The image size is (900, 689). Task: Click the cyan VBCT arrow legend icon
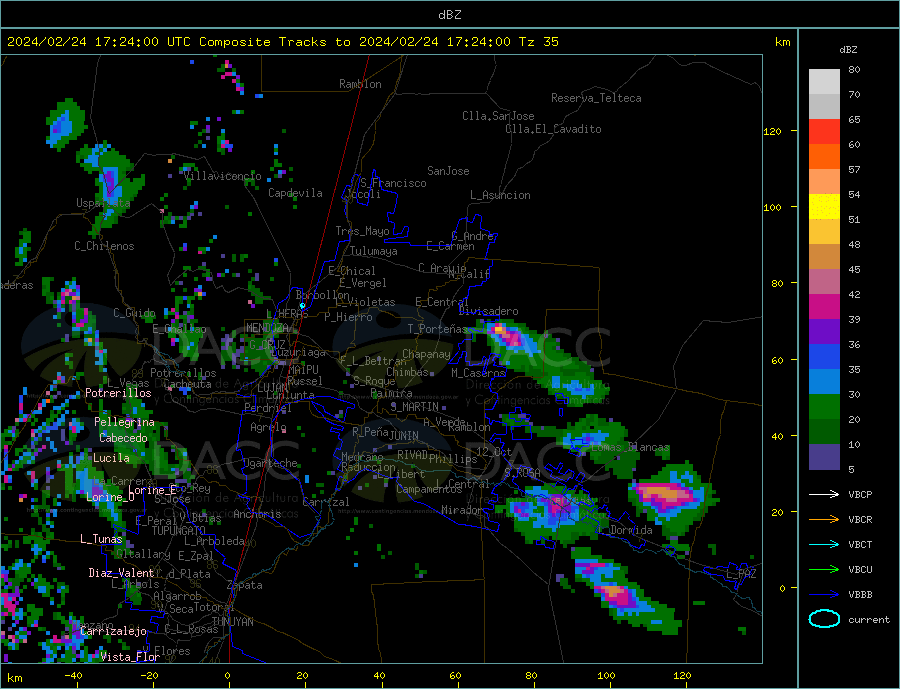(824, 544)
